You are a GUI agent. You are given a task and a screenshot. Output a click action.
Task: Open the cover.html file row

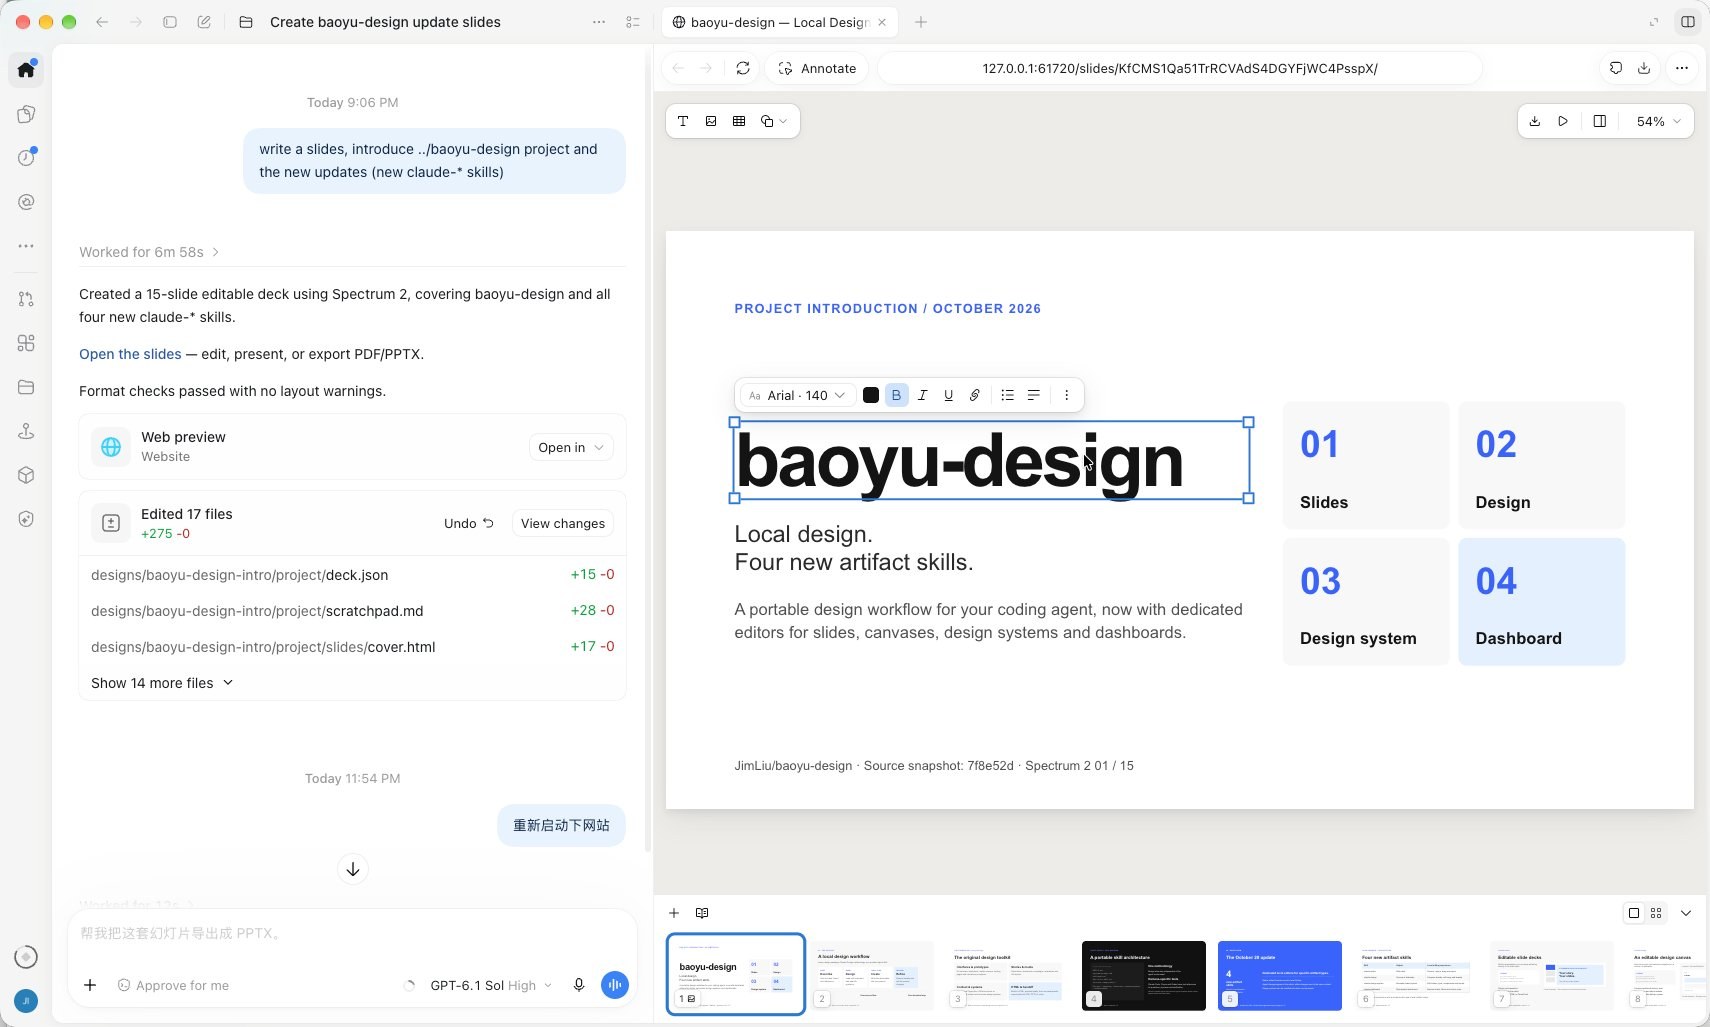click(x=352, y=647)
